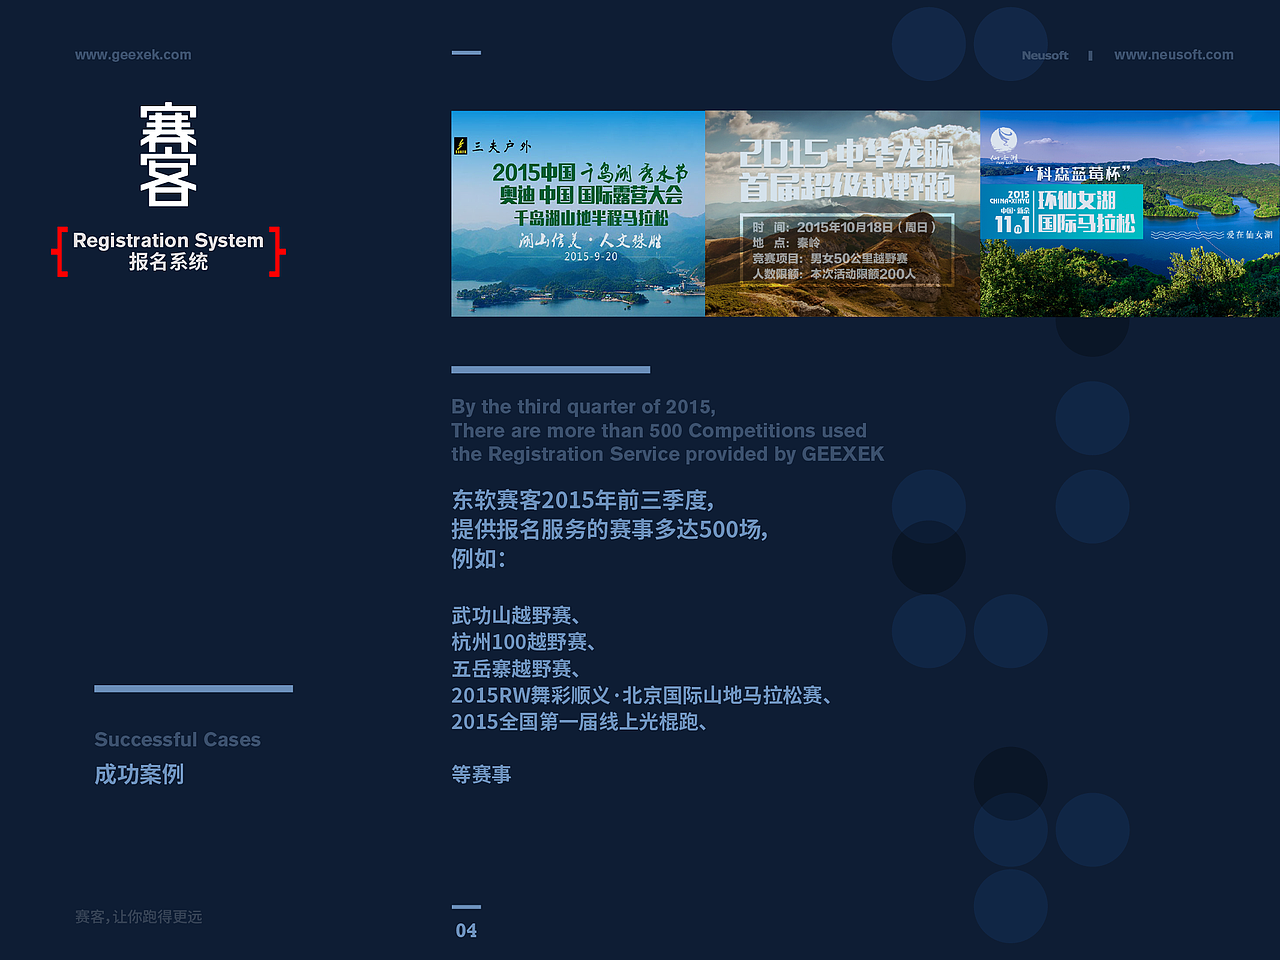1280x960 pixels.
Task: Select the entry 杭州100越野赛
Action: pos(524,642)
